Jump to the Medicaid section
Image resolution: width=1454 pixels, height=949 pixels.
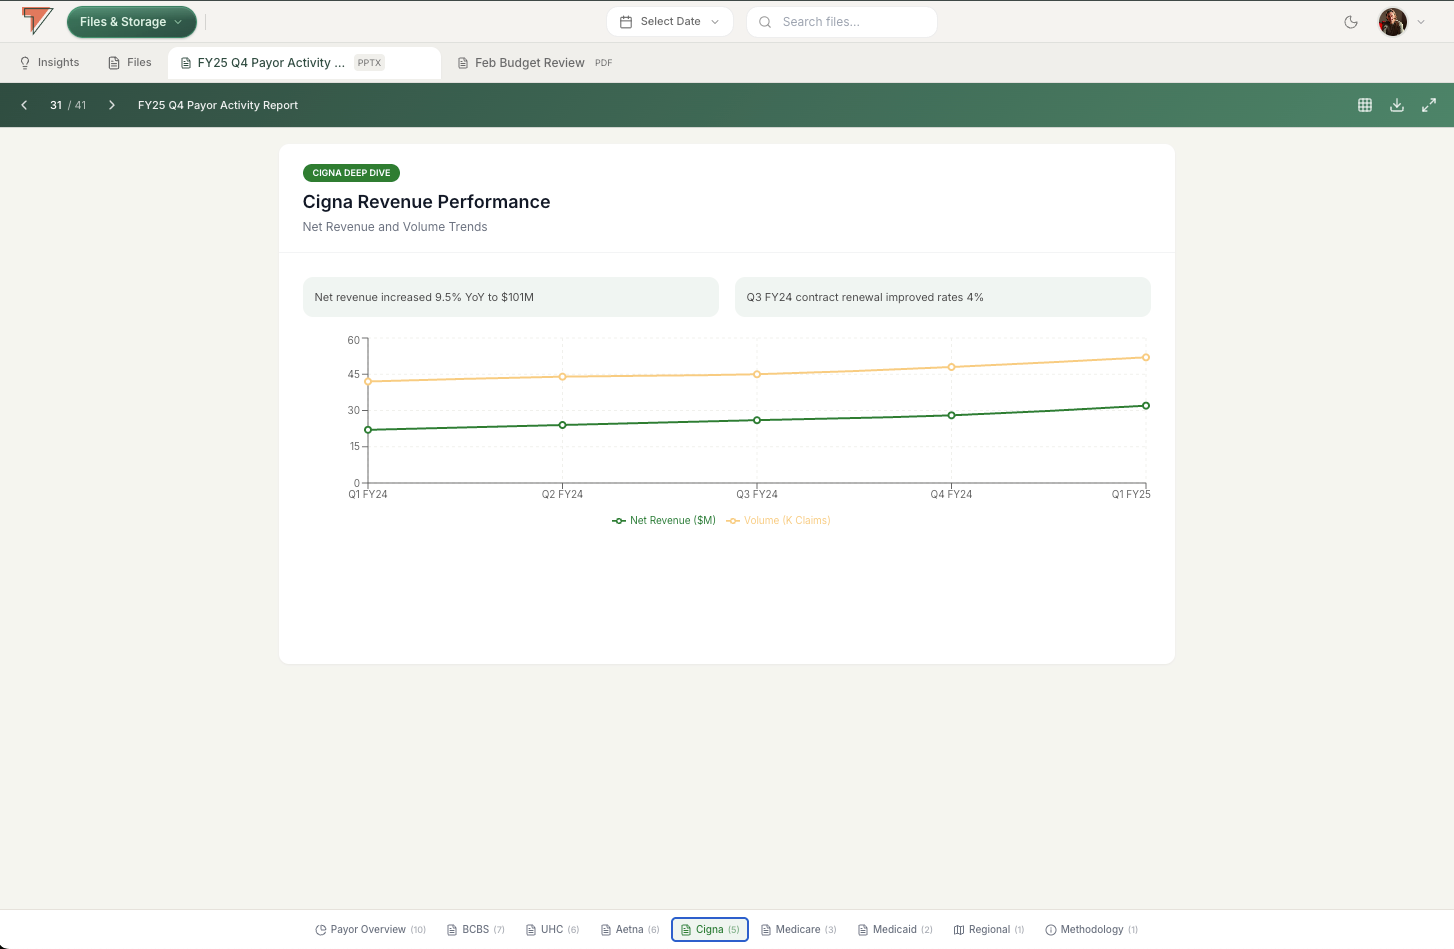(895, 930)
